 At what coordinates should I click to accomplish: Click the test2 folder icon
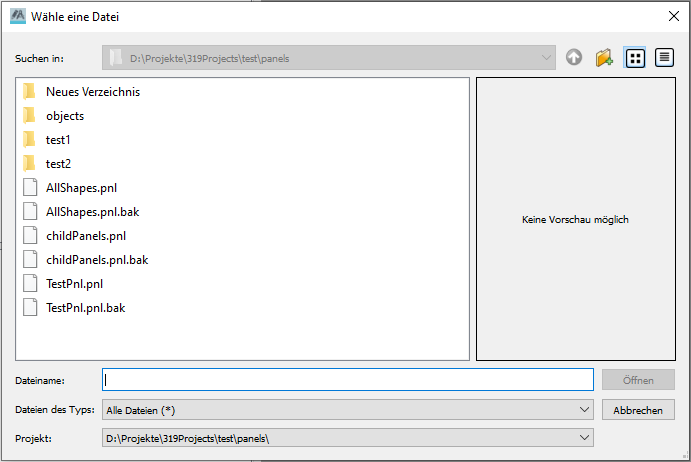click(29, 164)
